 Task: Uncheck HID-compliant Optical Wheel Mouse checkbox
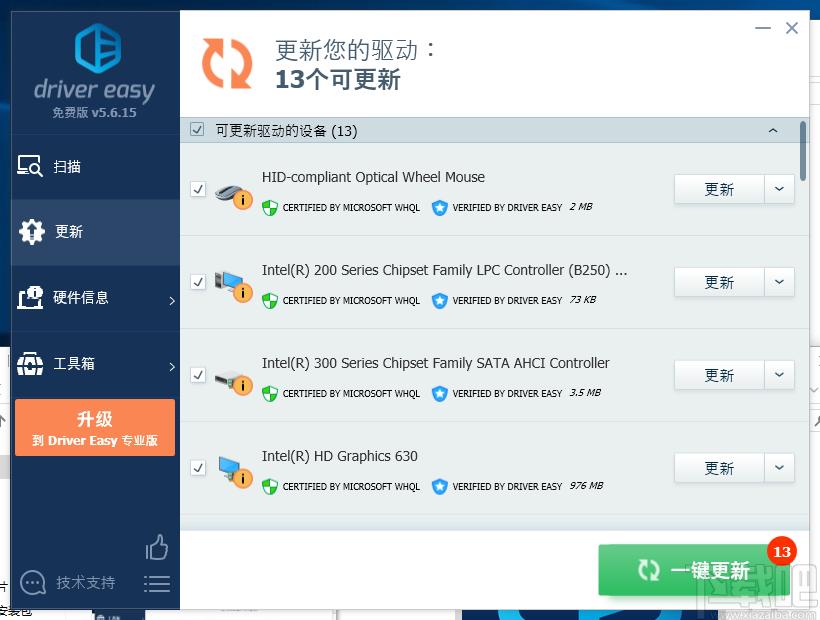point(198,189)
